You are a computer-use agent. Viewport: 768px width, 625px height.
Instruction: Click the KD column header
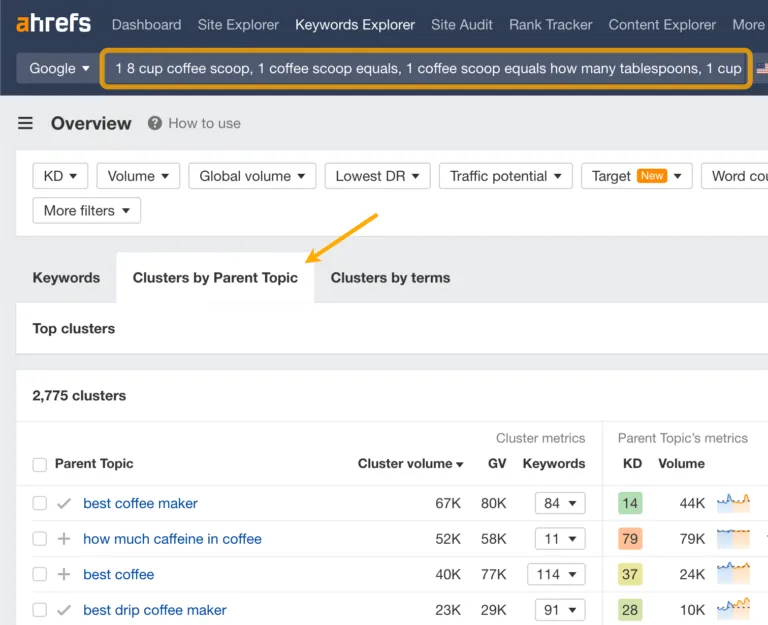pyautogui.click(x=632, y=463)
